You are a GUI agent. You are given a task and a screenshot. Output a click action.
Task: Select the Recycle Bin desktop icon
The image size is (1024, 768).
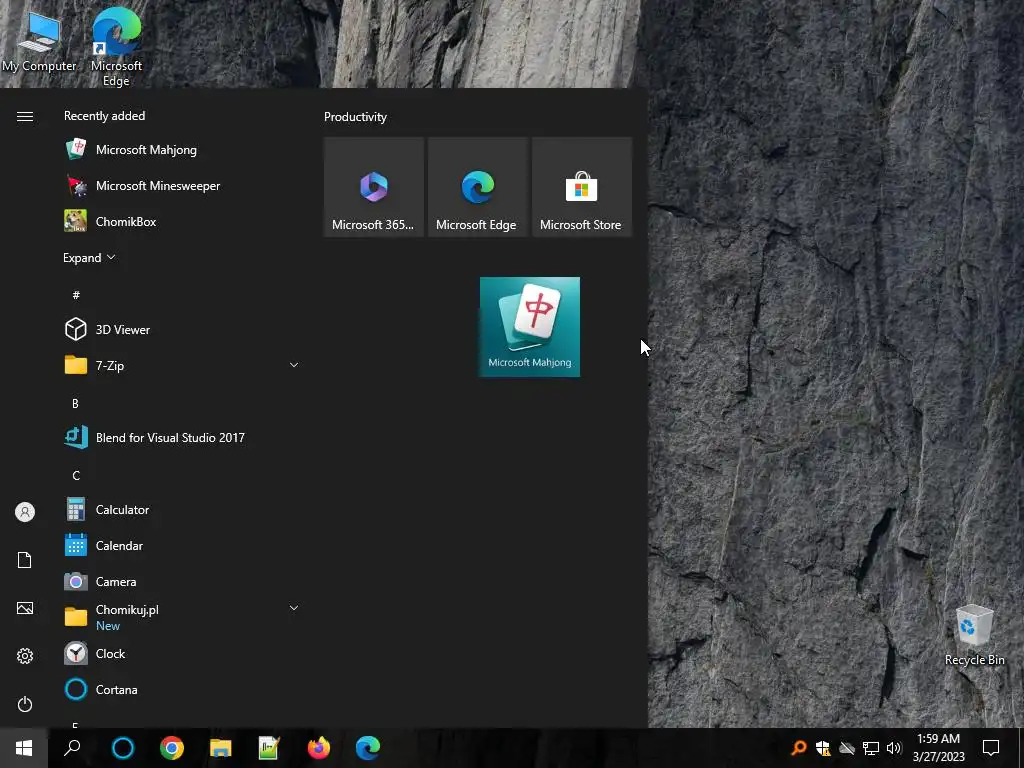974,635
